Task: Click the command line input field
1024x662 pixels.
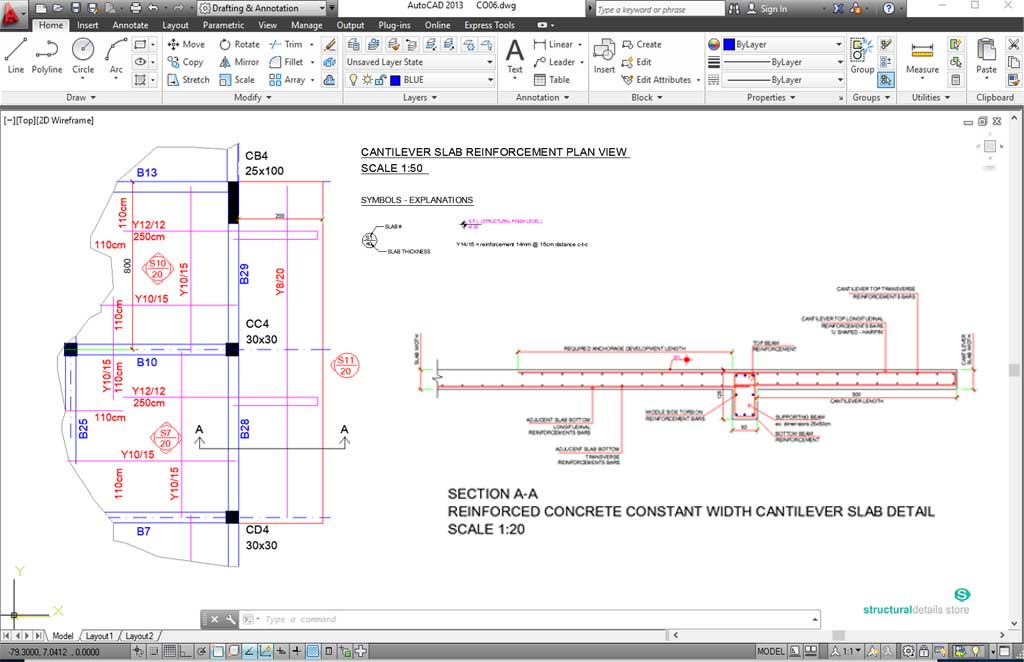Action: [x=530, y=620]
